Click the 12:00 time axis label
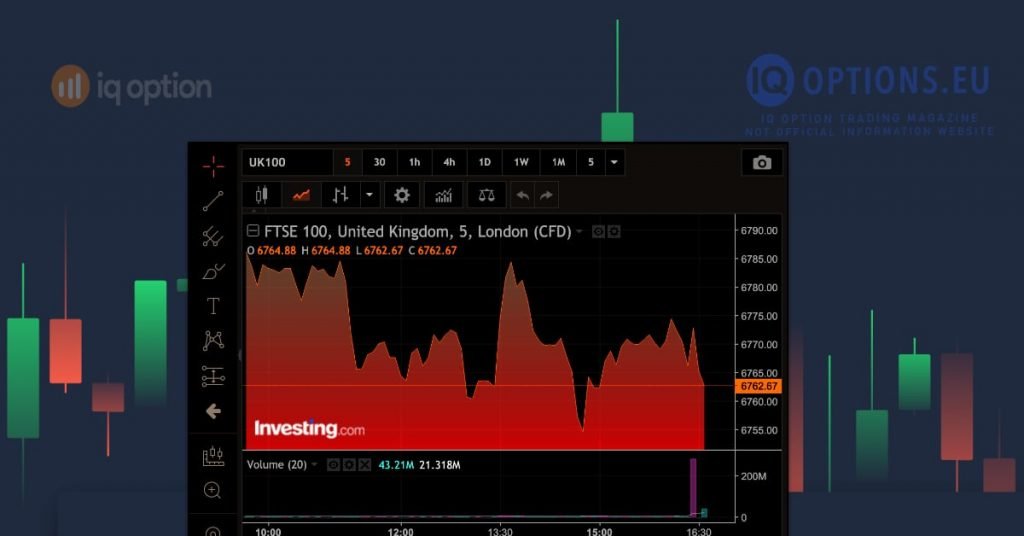Image resolution: width=1024 pixels, height=536 pixels. 400,531
